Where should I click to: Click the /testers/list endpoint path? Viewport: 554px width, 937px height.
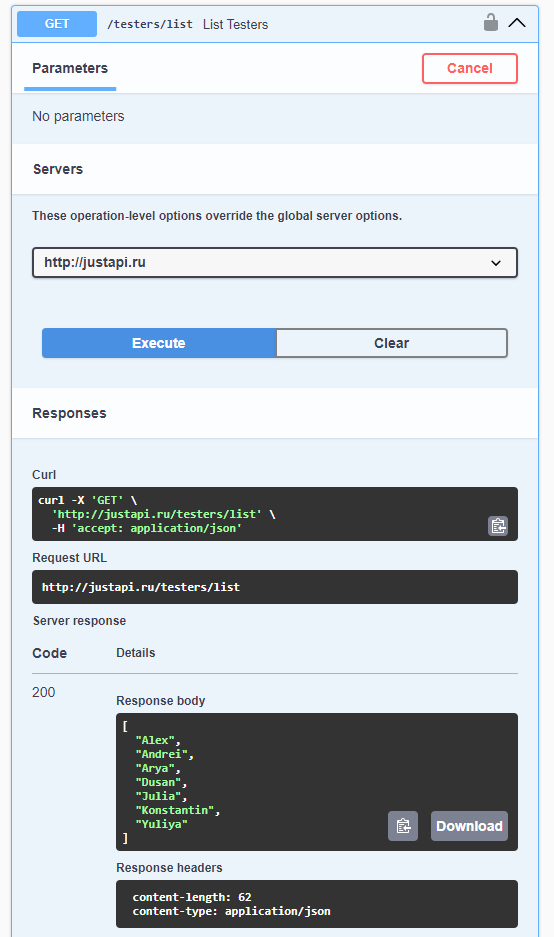point(150,25)
